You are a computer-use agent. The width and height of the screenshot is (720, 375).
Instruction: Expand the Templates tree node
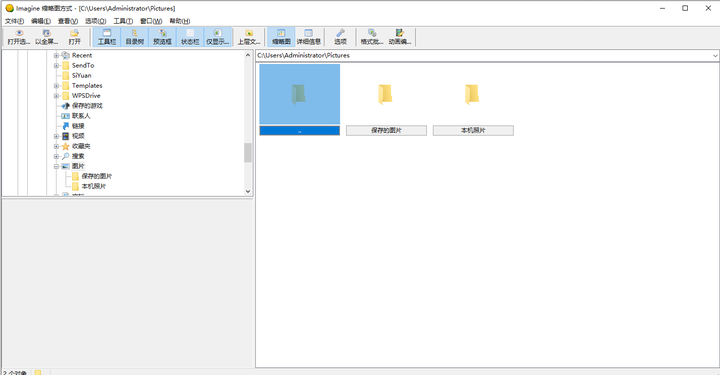click(x=56, y=86)
